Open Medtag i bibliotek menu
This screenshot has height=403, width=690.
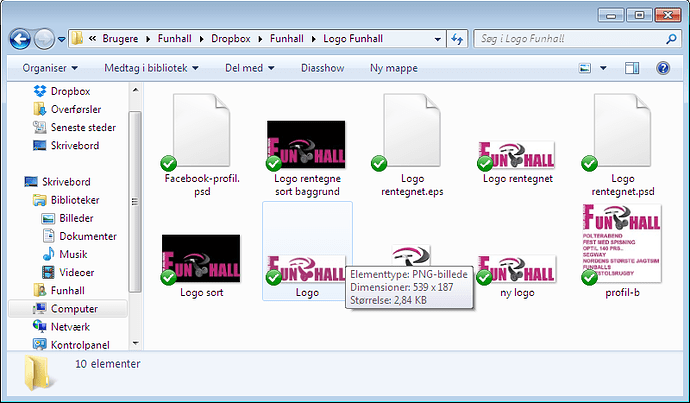click(x=151, y=68)
